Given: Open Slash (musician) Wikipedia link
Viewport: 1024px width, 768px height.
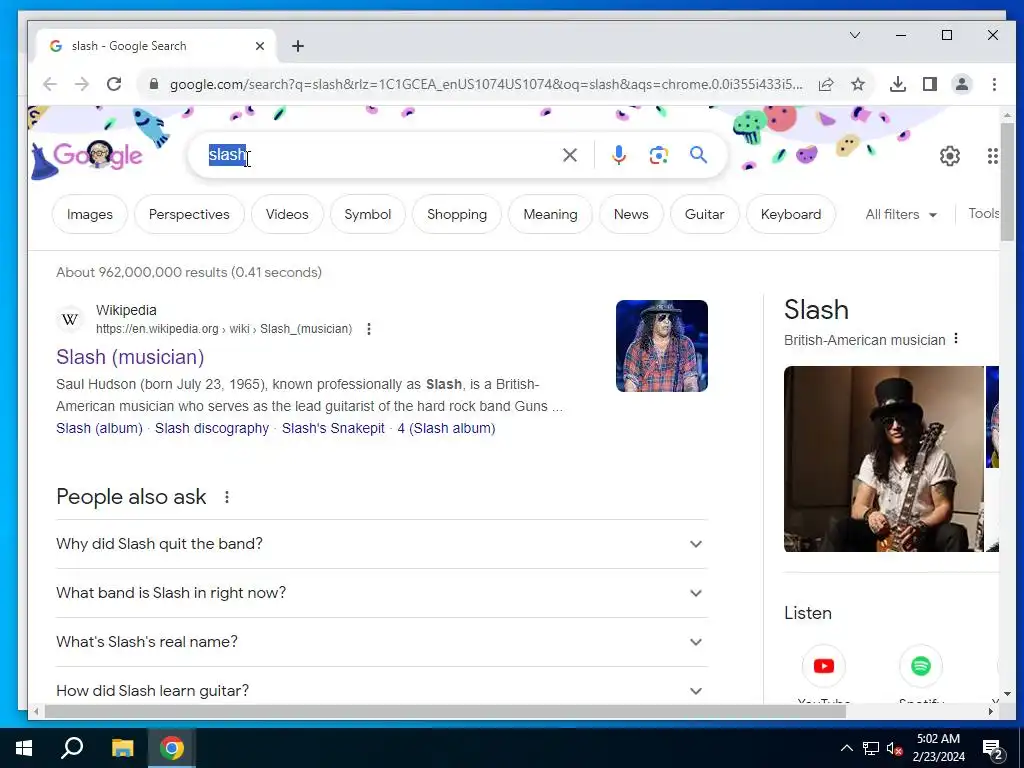Looking at the screenshot, I should point(130,357).
